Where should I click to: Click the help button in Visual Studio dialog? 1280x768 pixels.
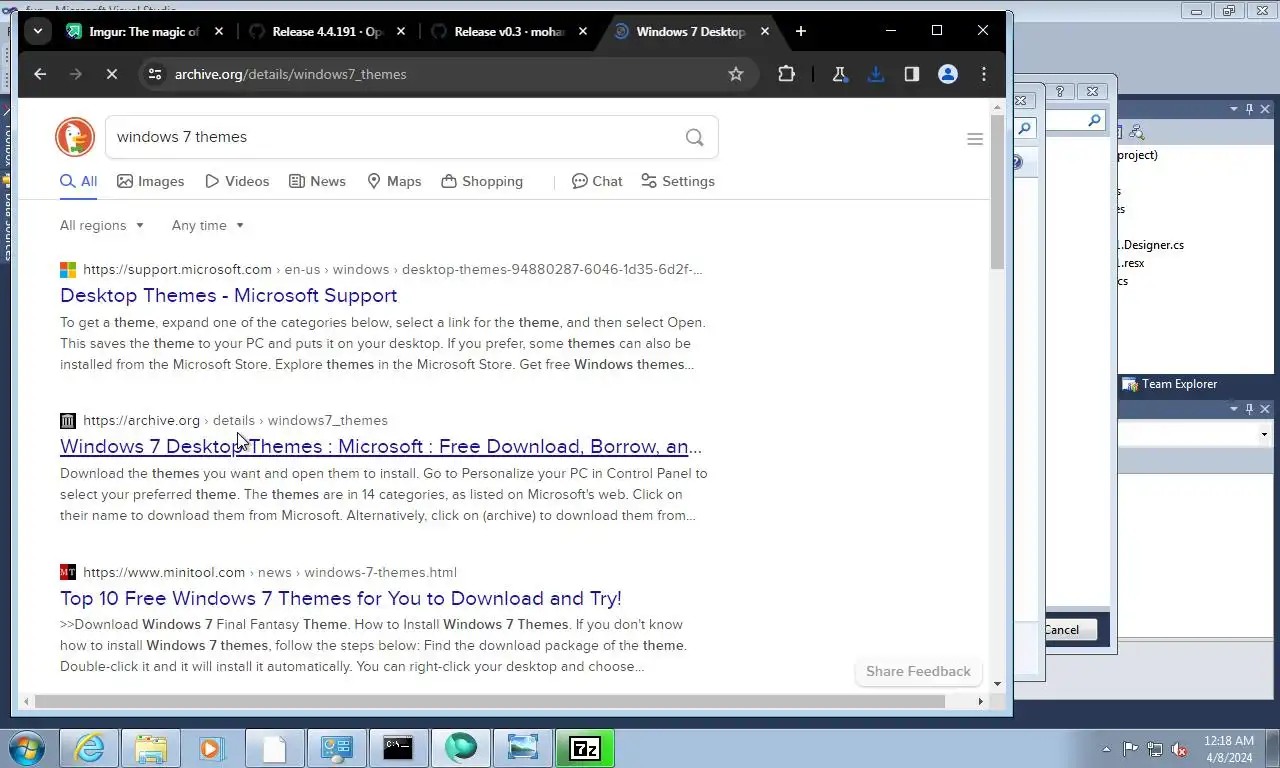1060,91
